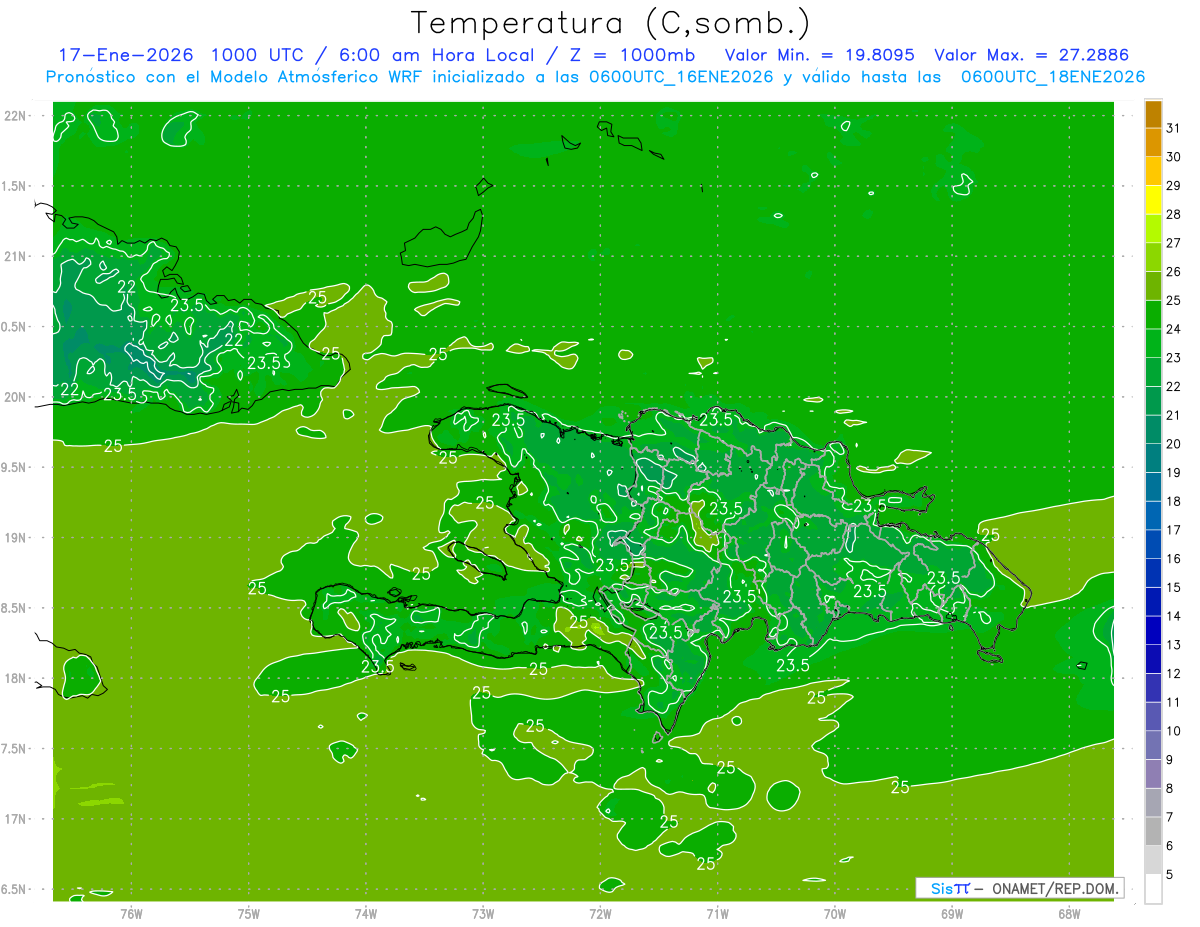Click legend value "16" on color scale

click(1174, 559)
